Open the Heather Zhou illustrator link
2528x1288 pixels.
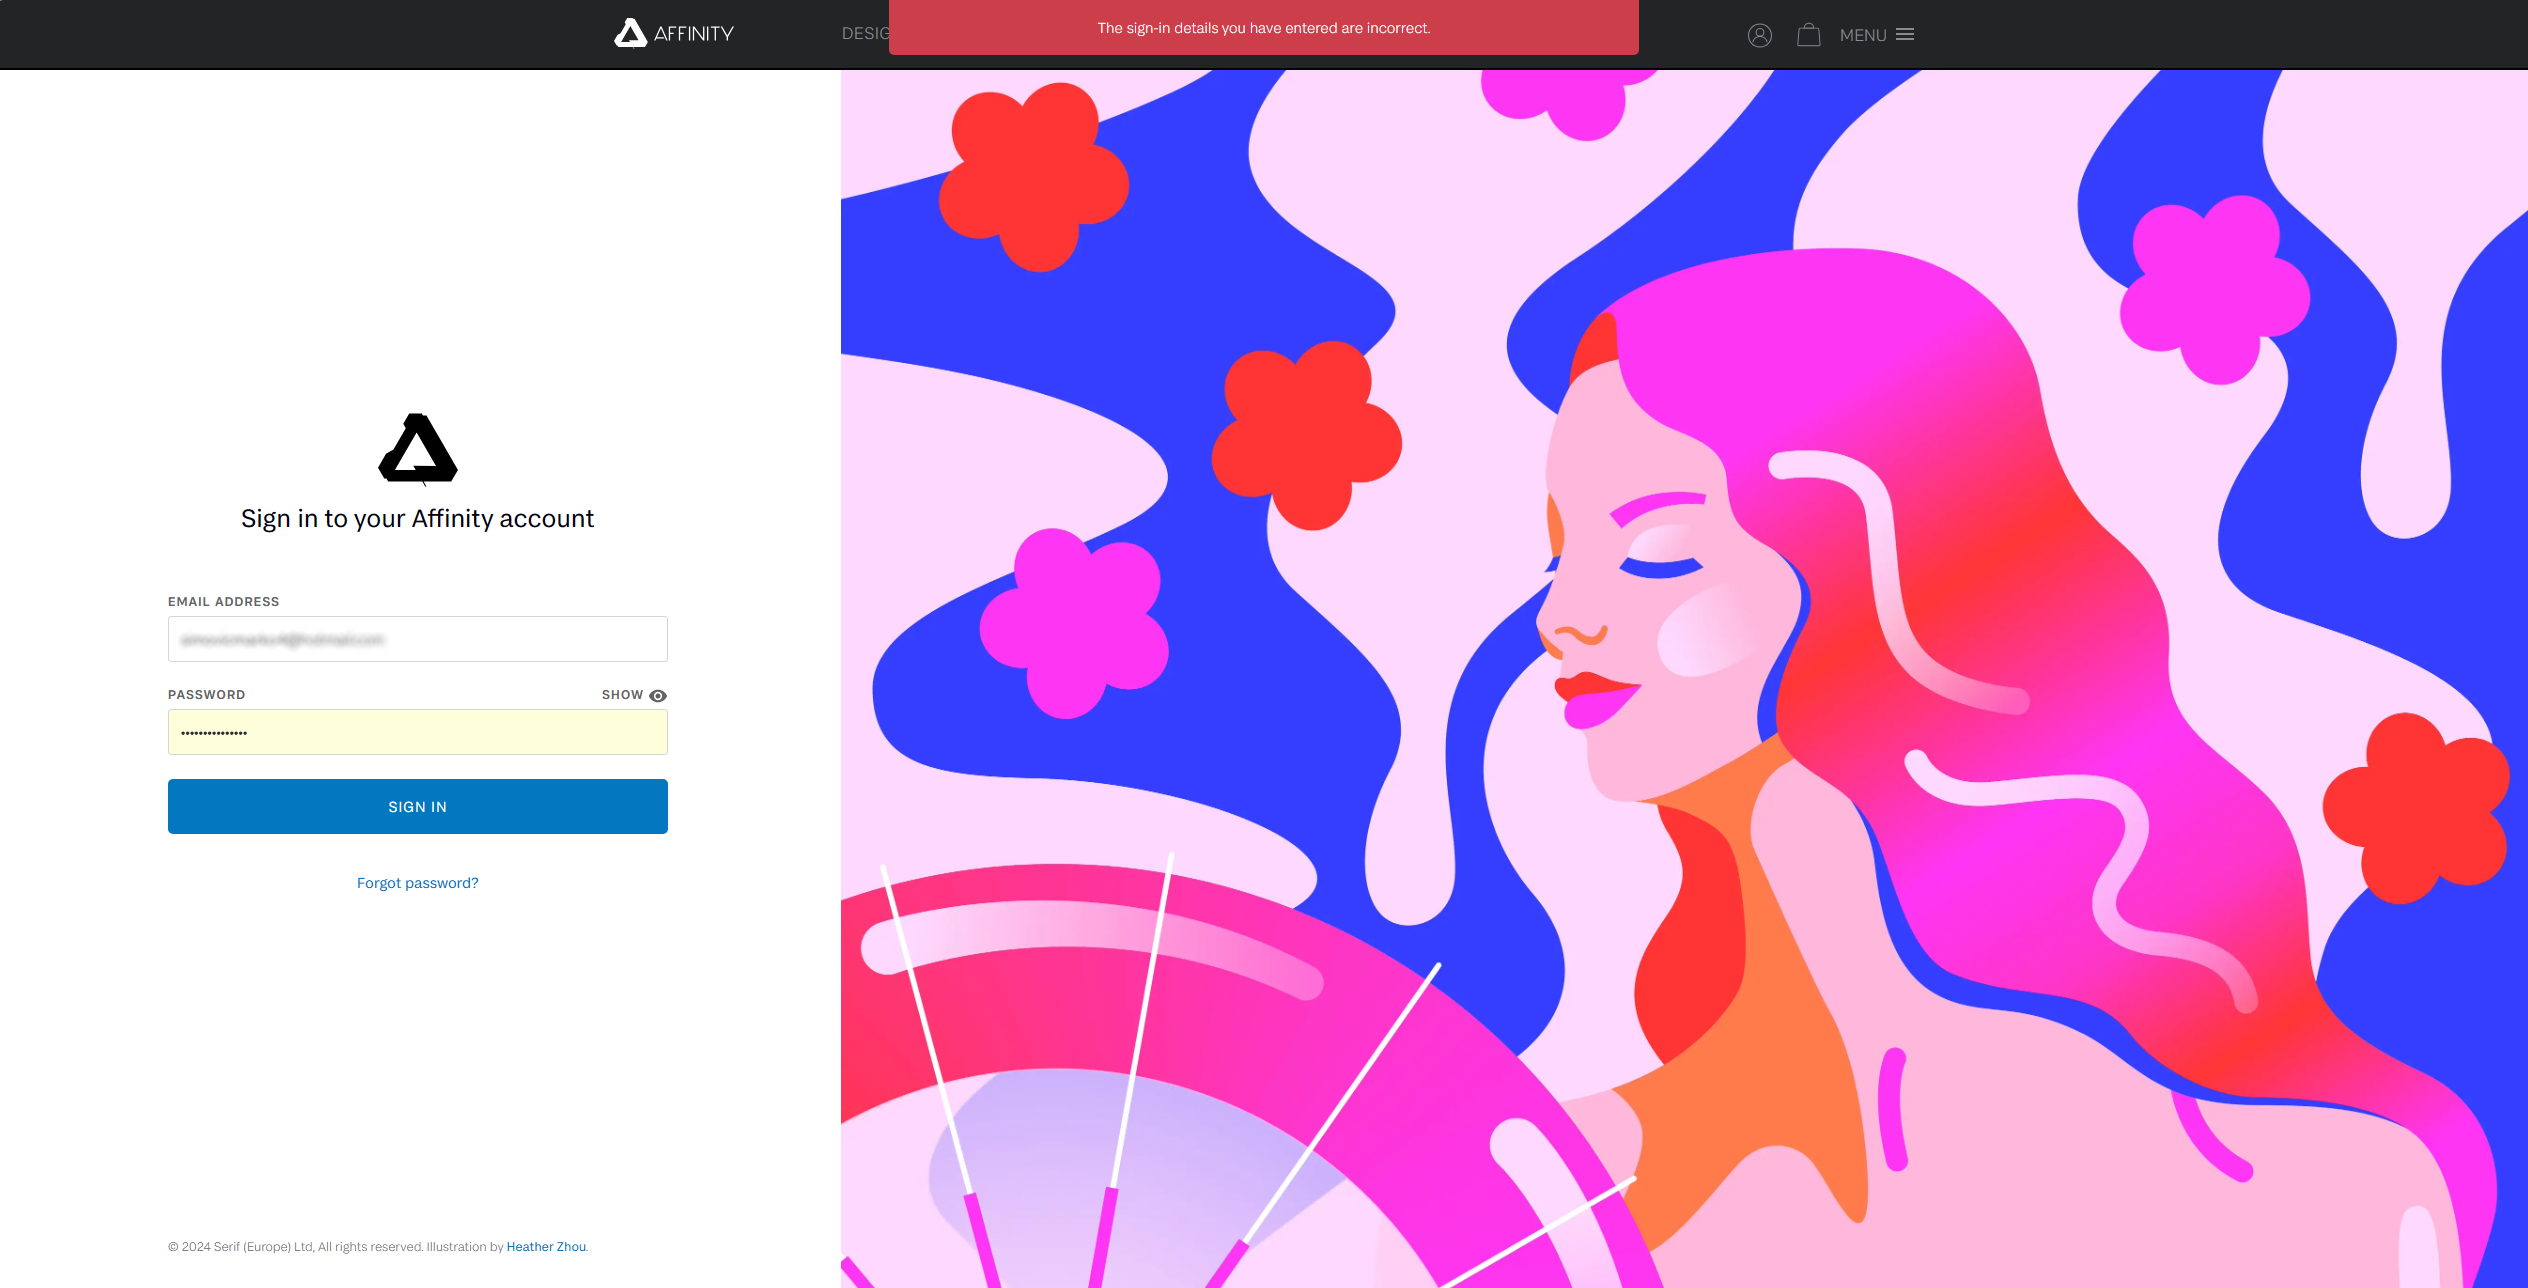click(x=546, y=1247)
